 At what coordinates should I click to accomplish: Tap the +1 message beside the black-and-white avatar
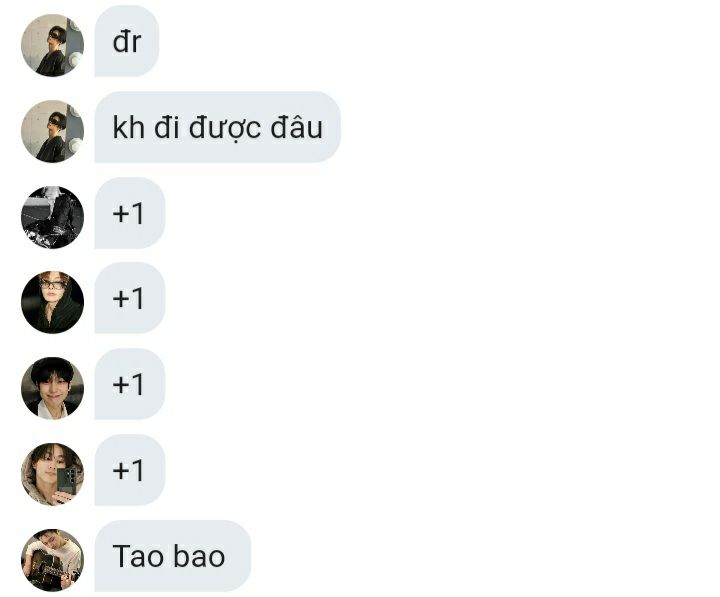click(129, 213)
